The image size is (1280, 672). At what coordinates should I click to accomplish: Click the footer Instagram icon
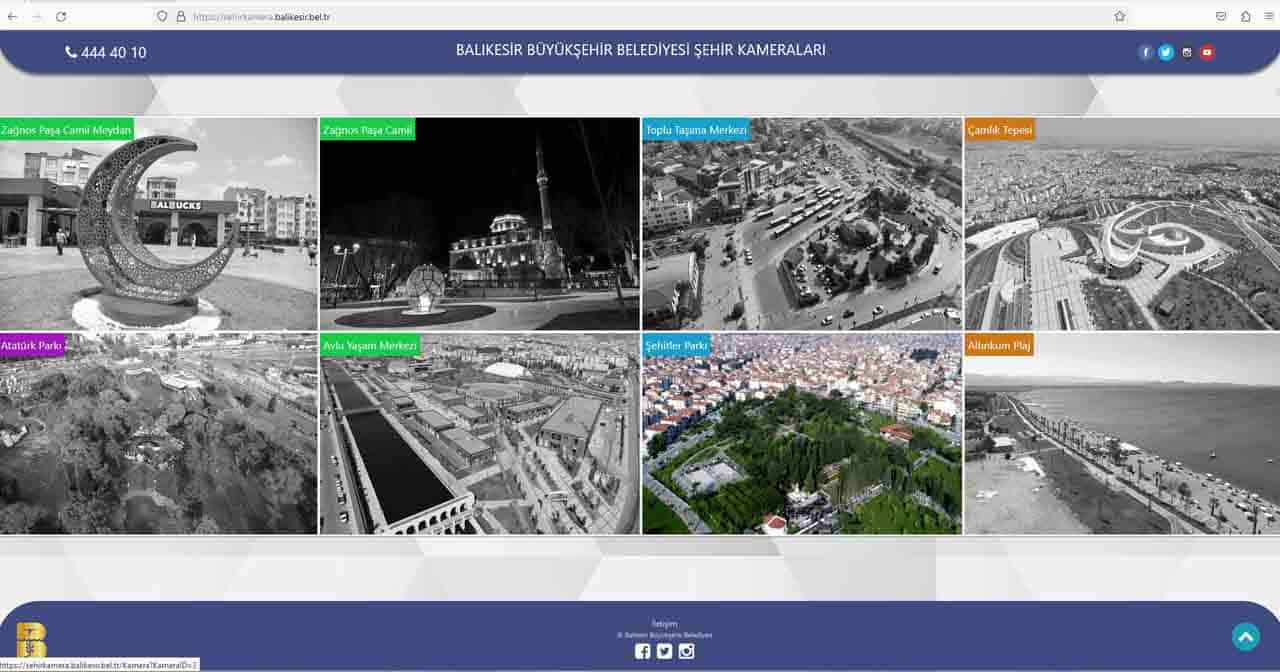(686, 651)
